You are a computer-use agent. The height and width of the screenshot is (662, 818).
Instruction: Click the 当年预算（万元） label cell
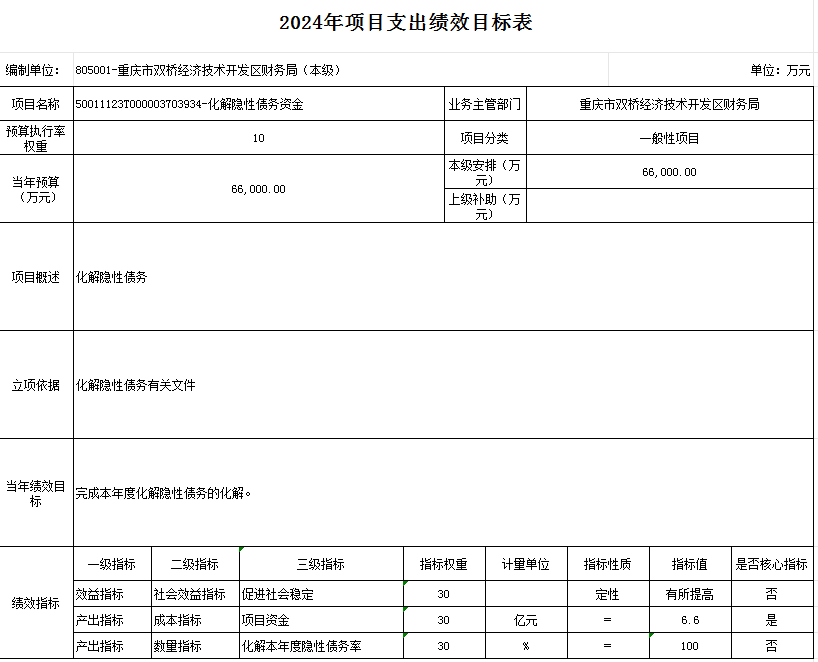click(37, 189)
